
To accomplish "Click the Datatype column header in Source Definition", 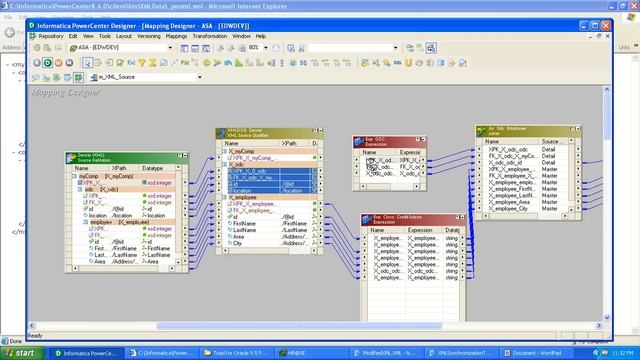I will (157, 168).
